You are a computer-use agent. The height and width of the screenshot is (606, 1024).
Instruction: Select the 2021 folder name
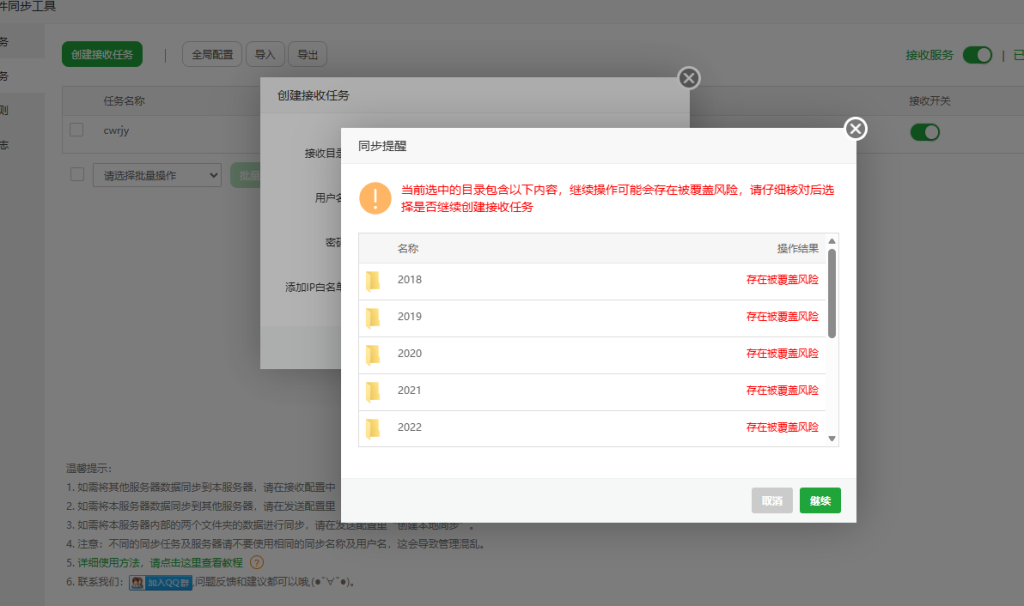point(409,390)
